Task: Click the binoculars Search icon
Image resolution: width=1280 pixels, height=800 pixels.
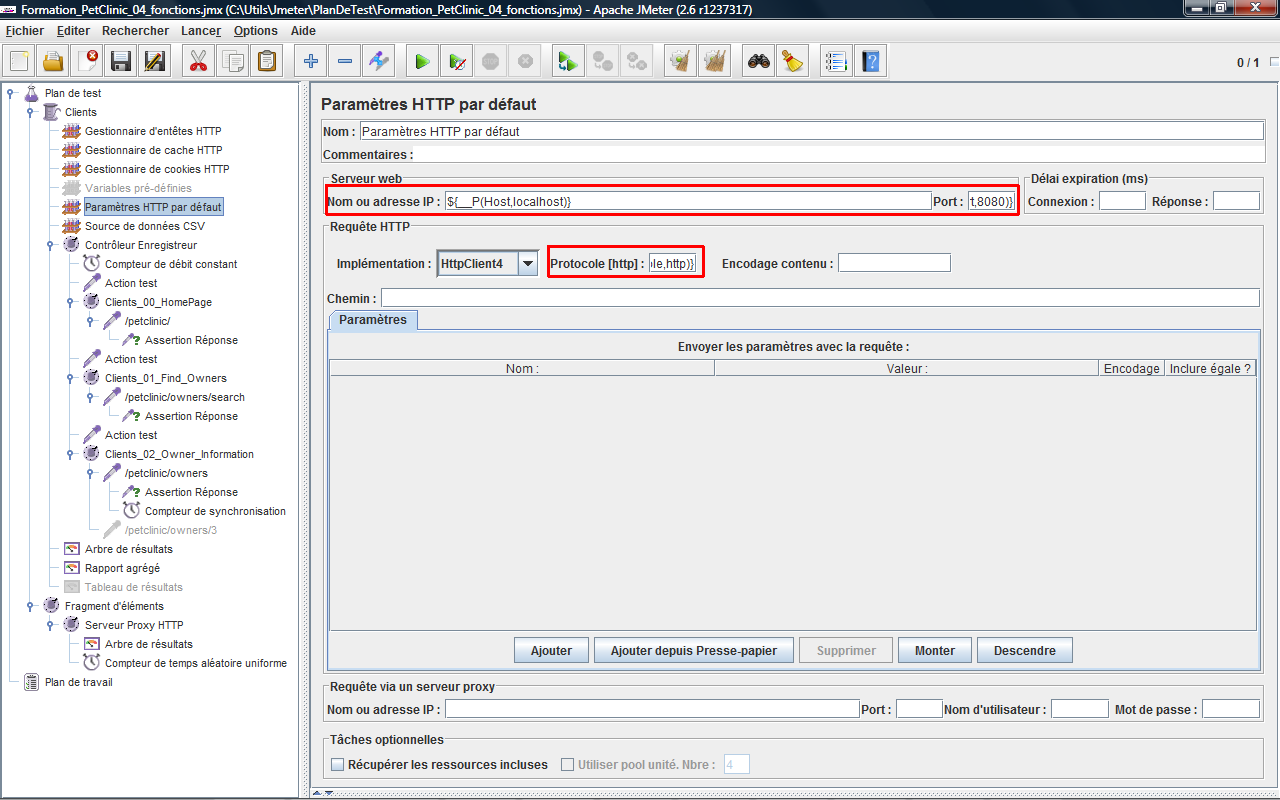Action: tap(759, 62)
